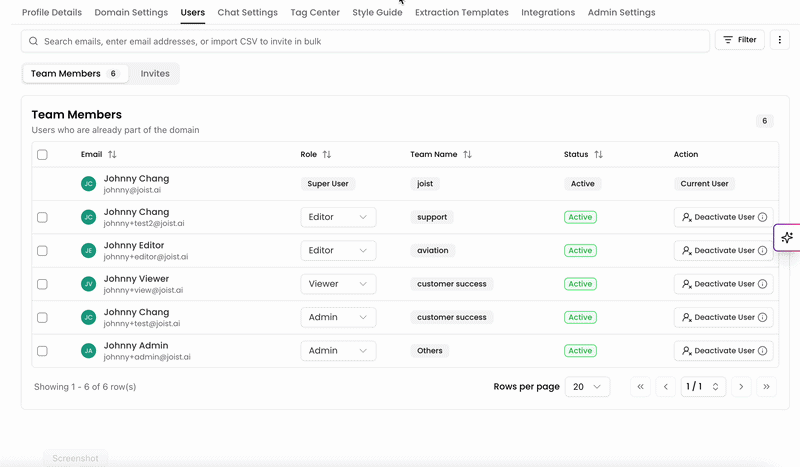Open the Style Guide tab

coord(377,12)
